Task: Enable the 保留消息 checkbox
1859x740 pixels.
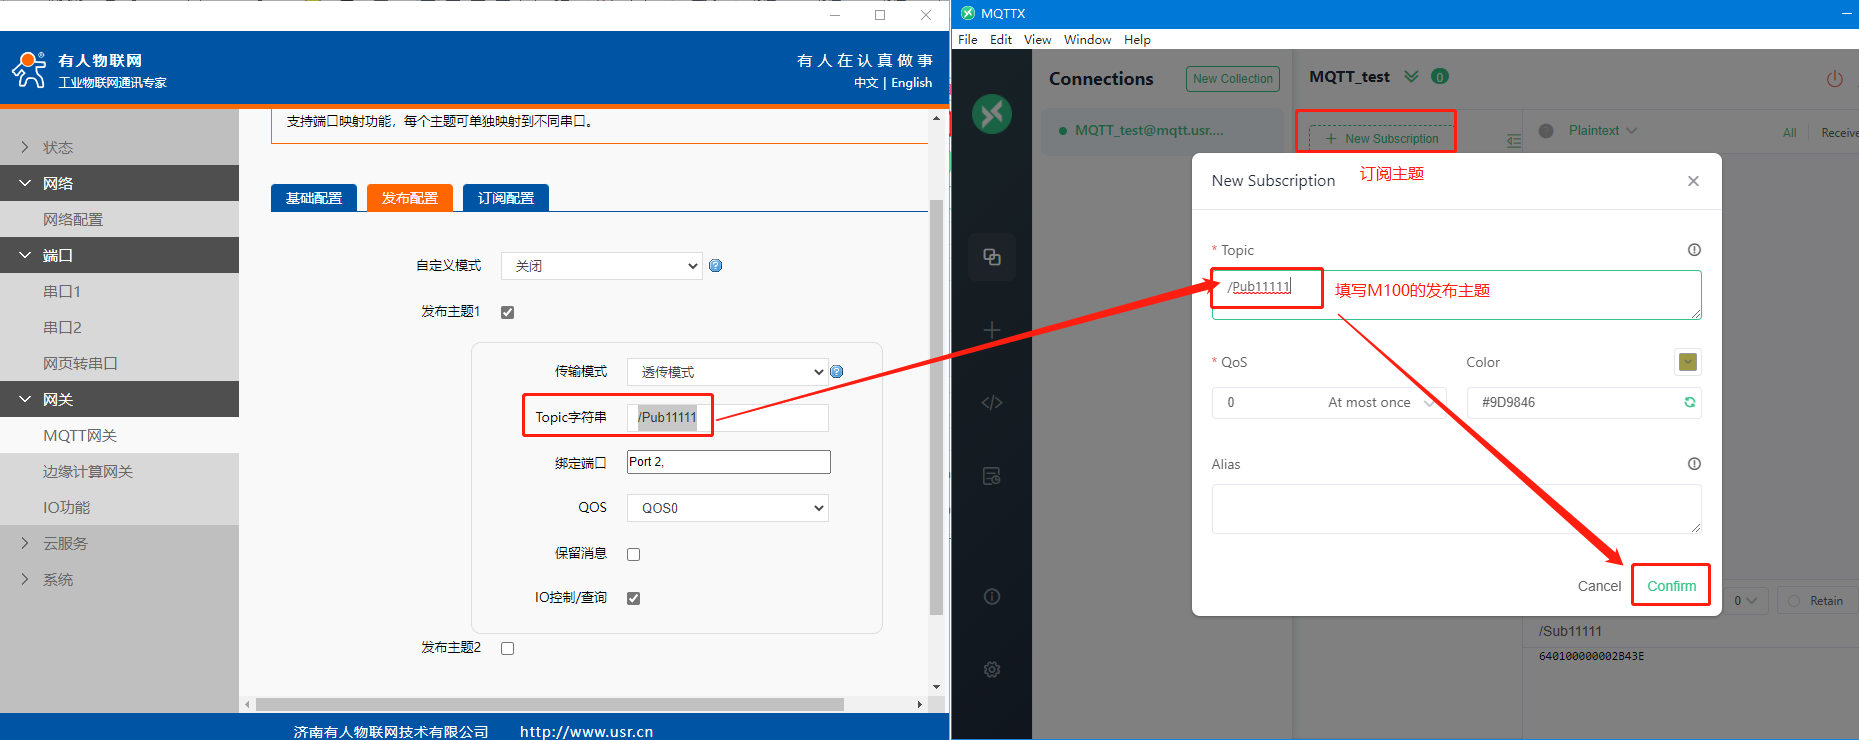Action: (633, 554)
